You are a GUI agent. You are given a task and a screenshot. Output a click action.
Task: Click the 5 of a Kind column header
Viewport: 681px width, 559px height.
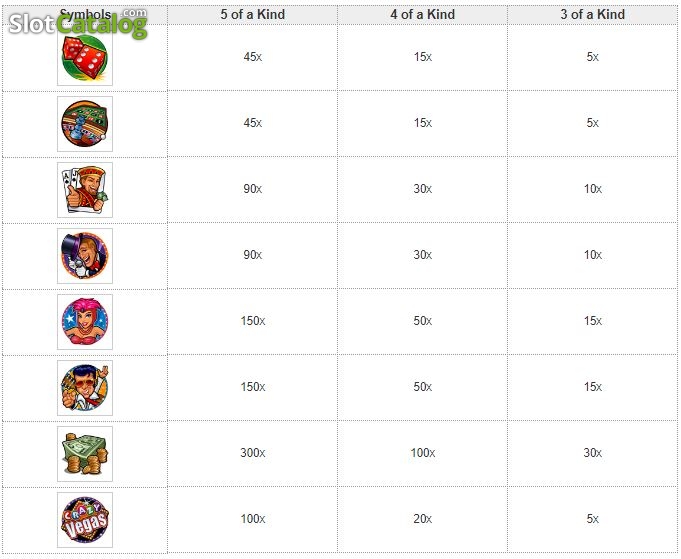click(253, 14)
